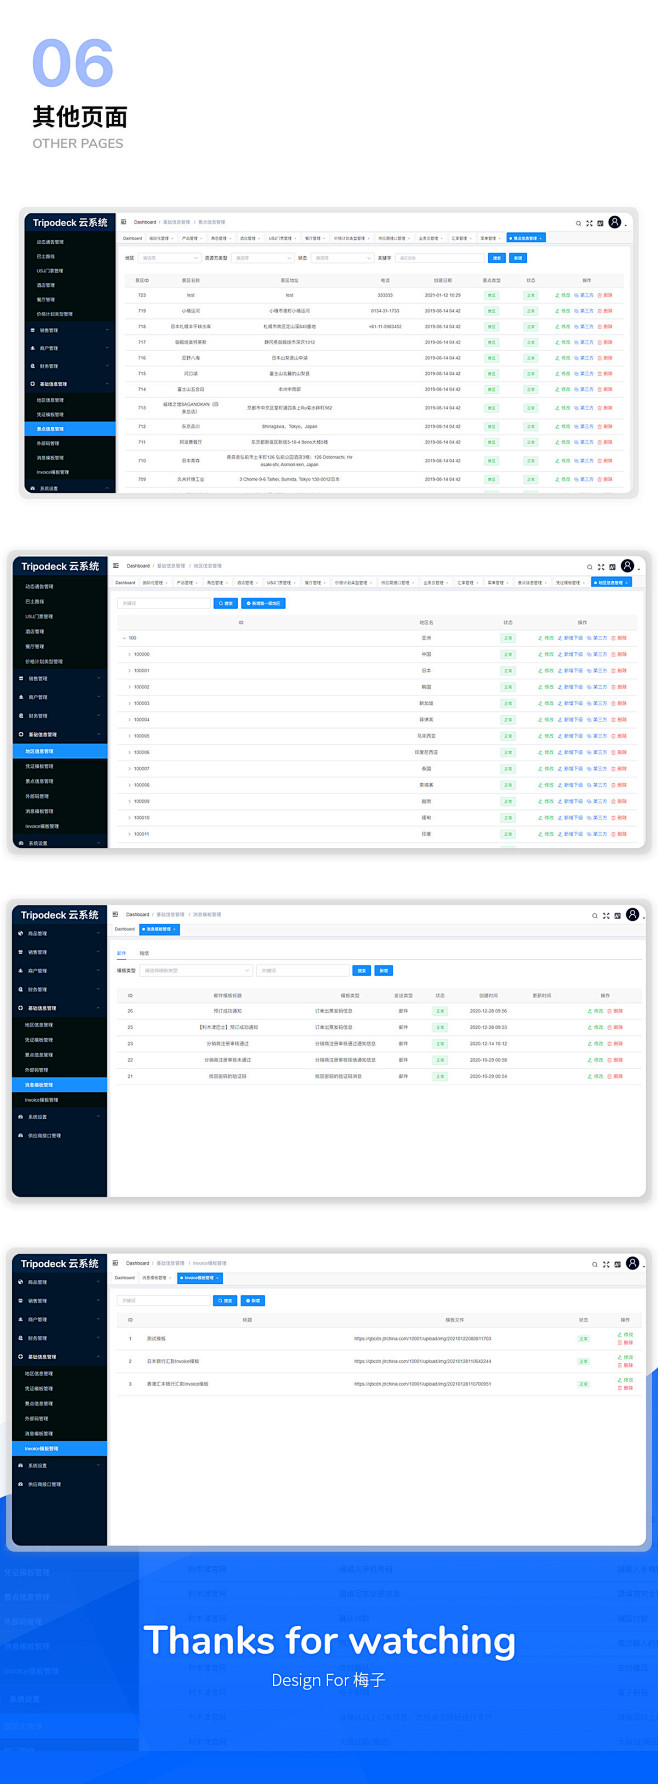Click blue 搜索 button on 消息模板管理 page

(362, 970)
